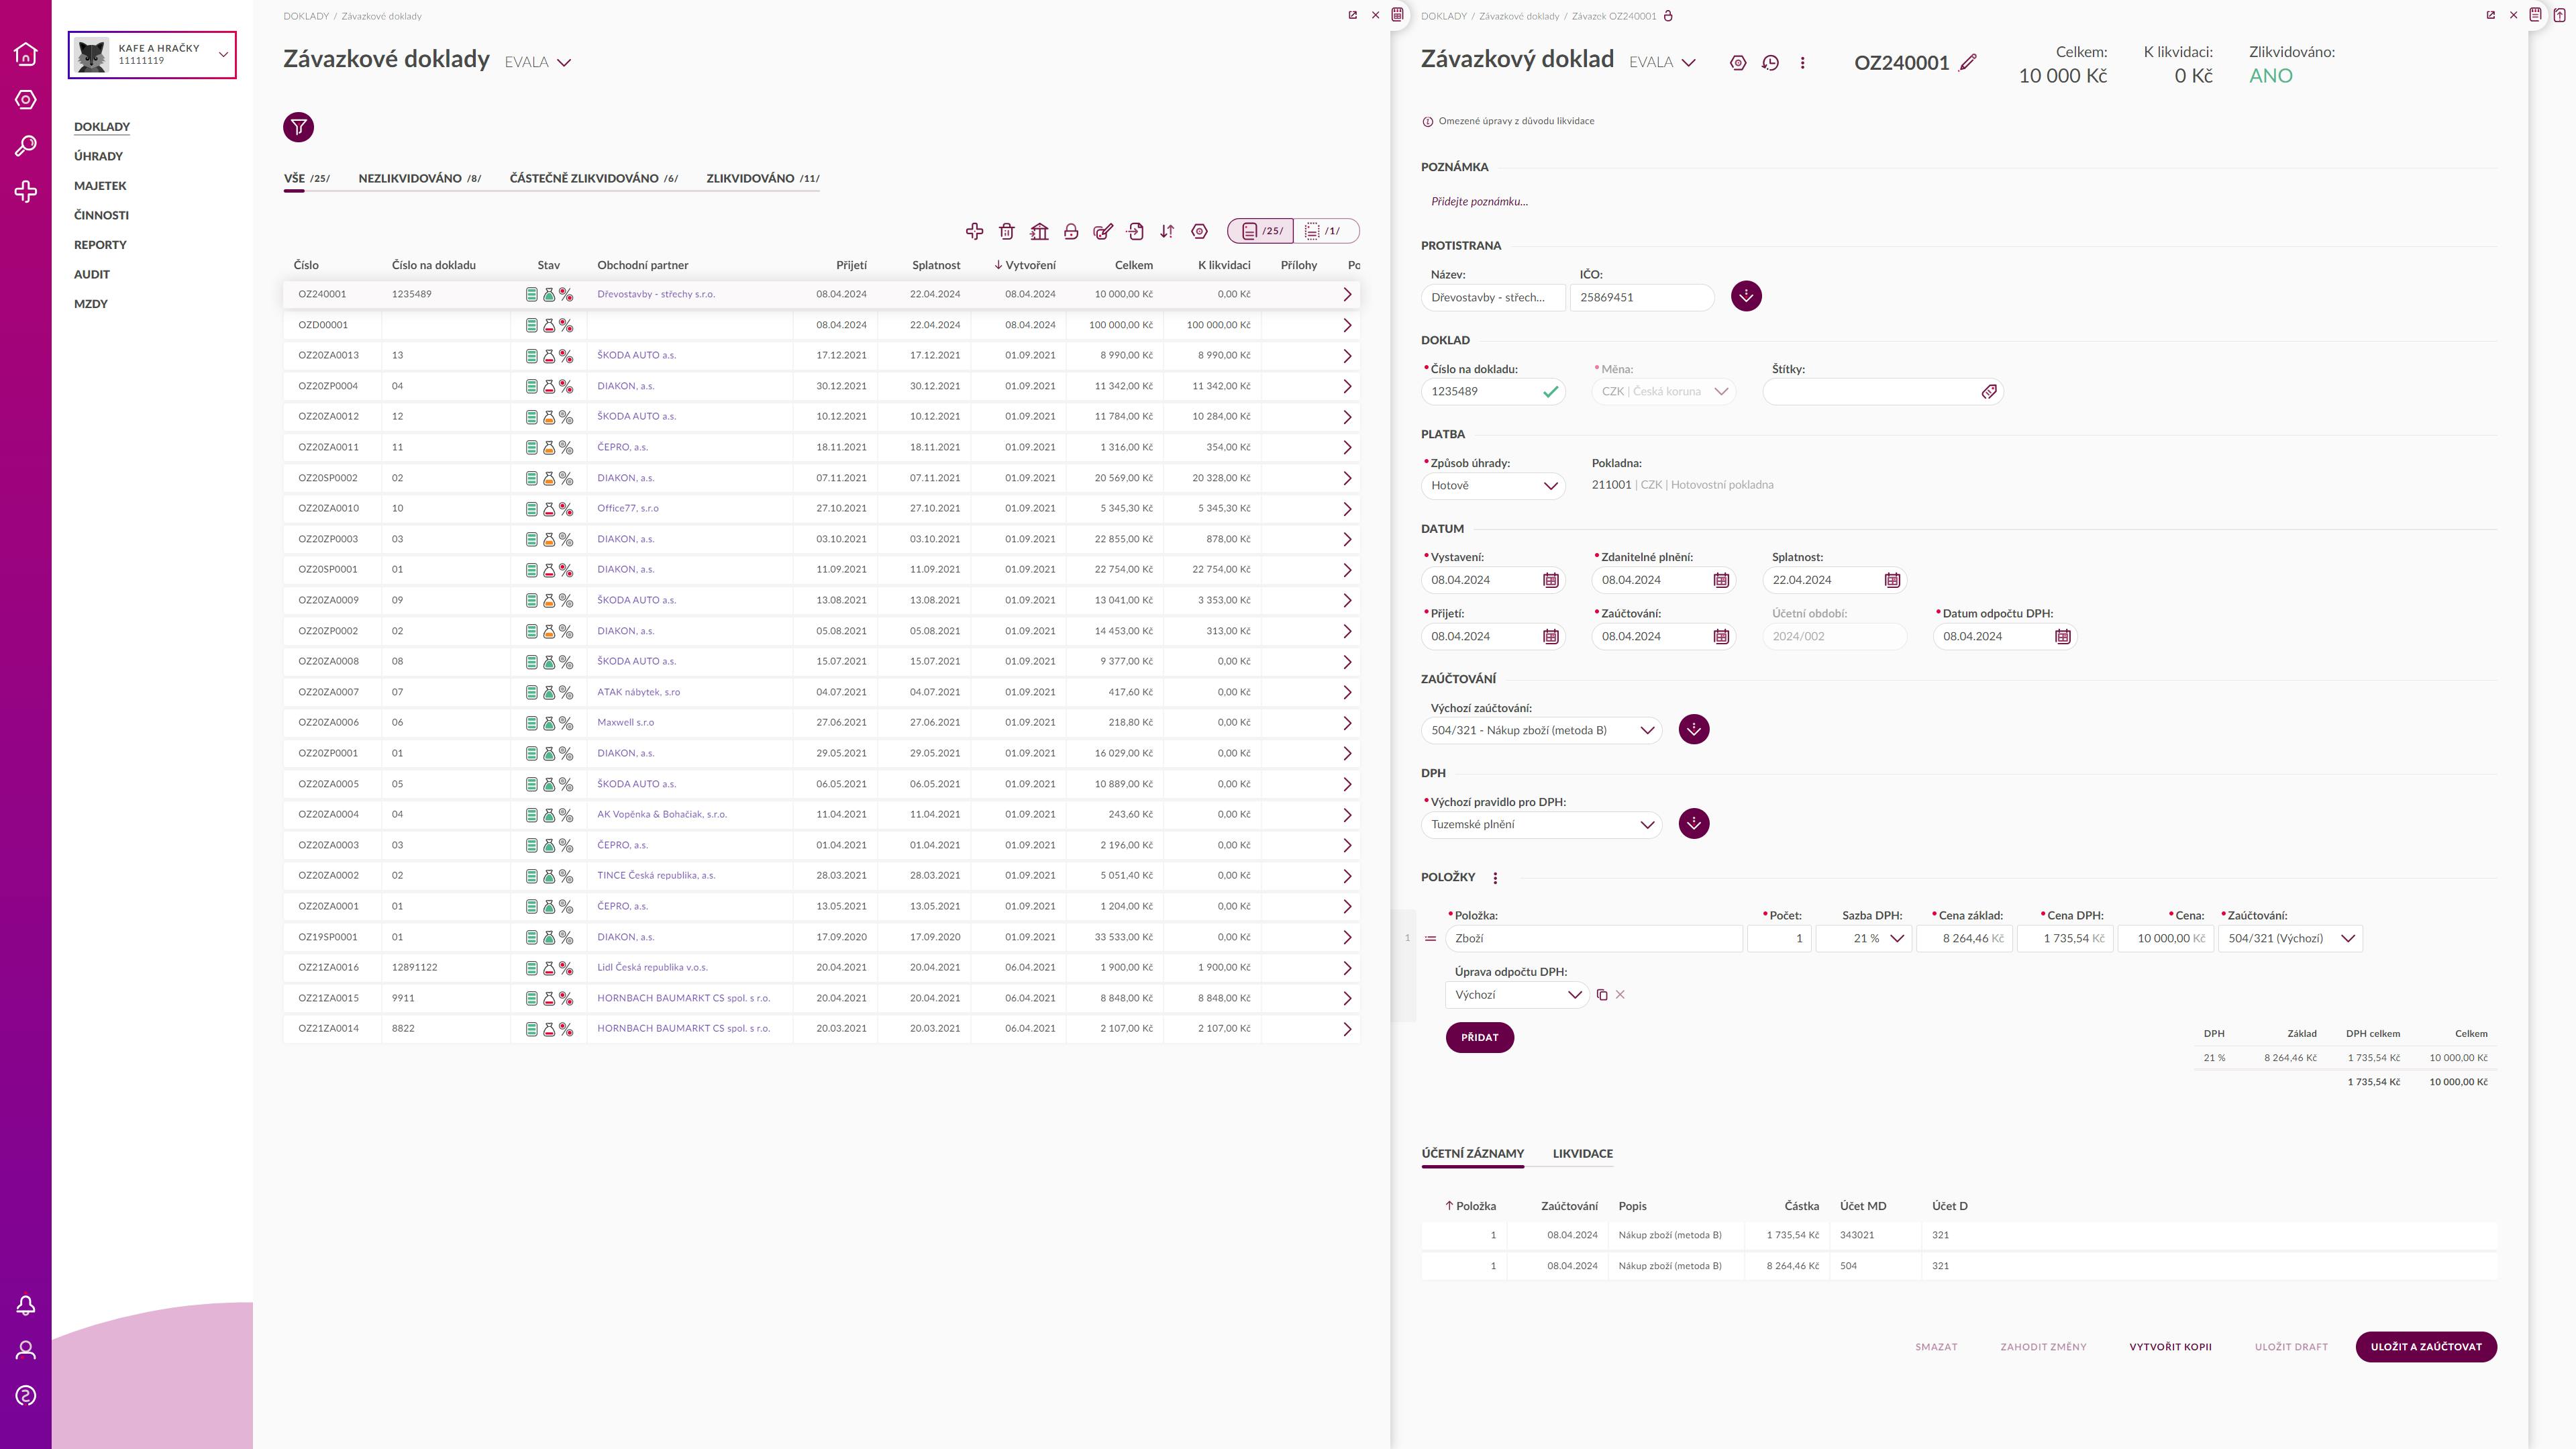Screen dimensions: 2576x1449
Task: Add a new document with the toolbar plus icon
Action: point(974,232)
